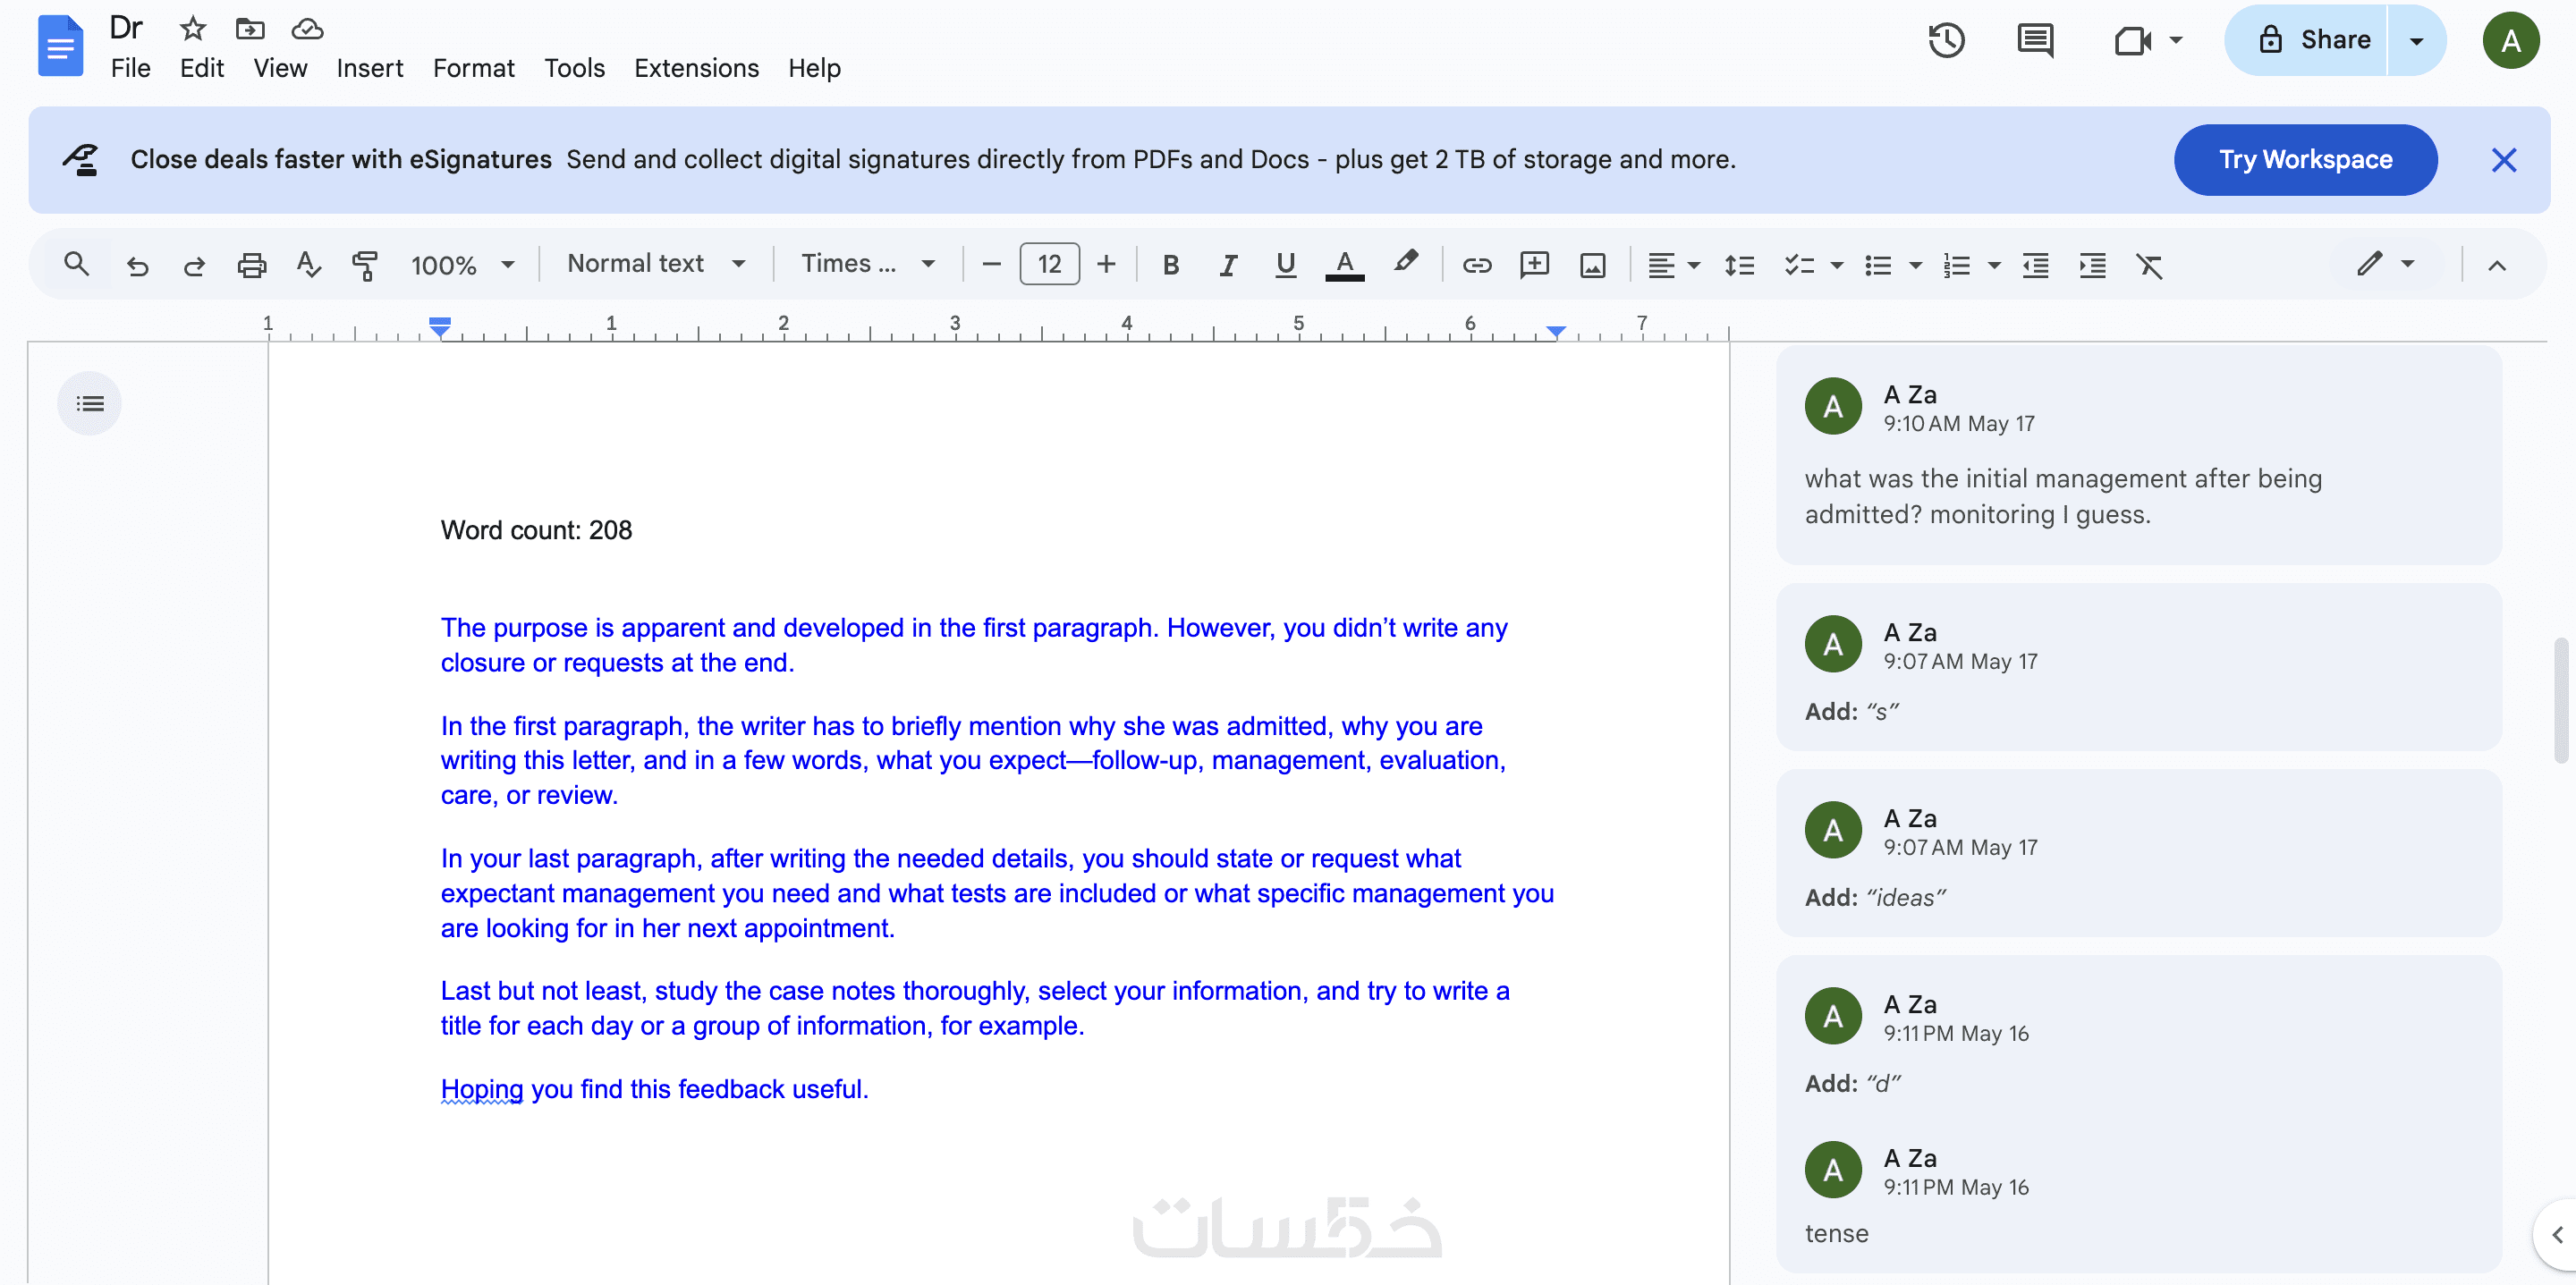Click the font size input field
Screen dimensions: 2576x1285
1049,265
